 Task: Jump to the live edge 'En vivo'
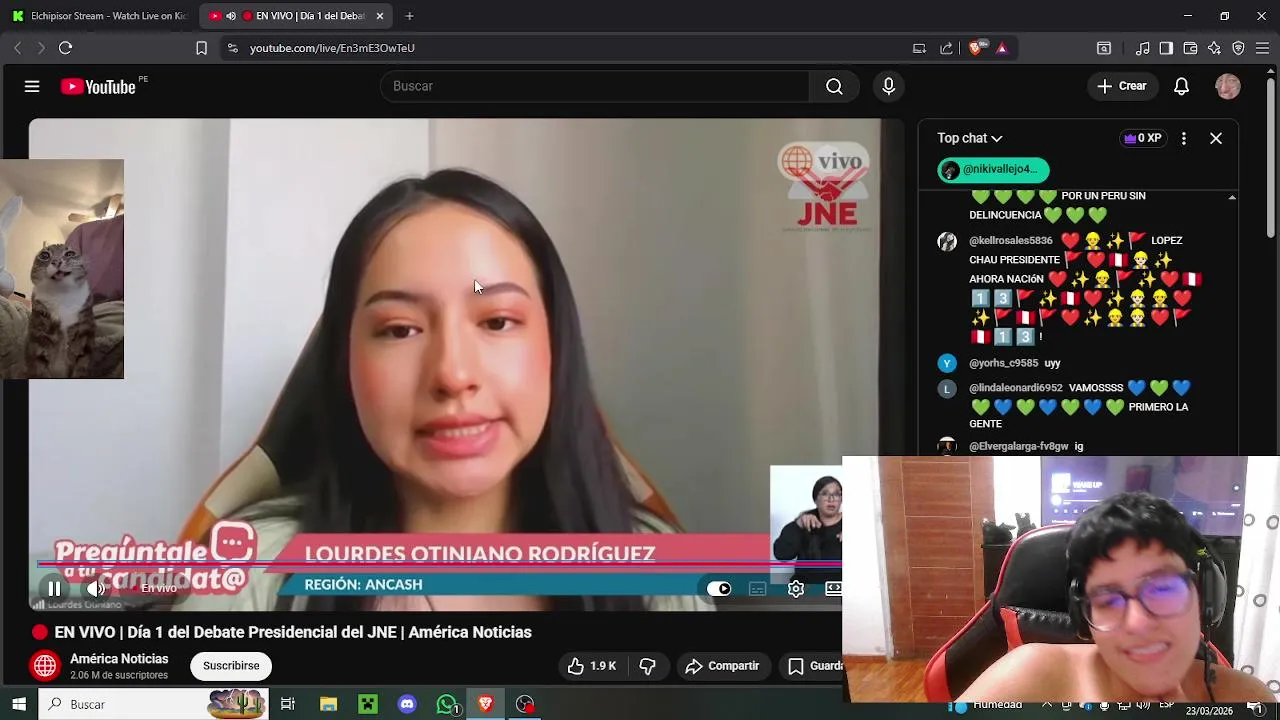(x=154, y=589)
